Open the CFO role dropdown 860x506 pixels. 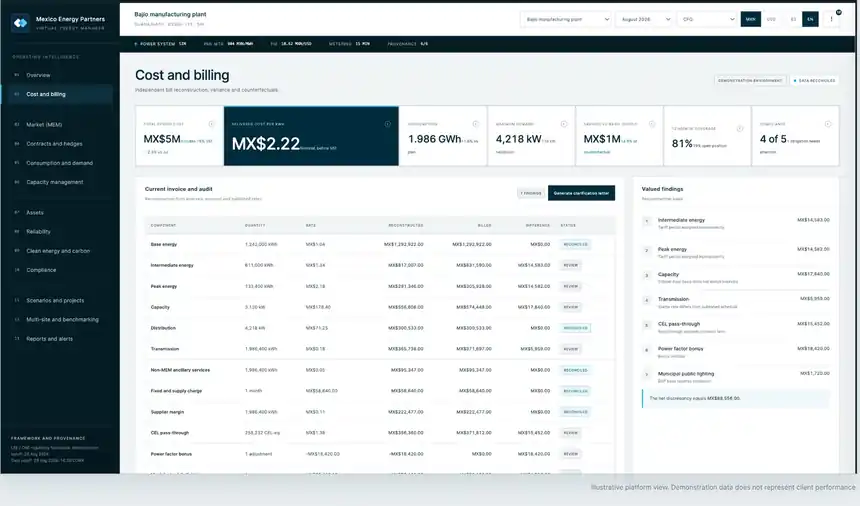(x=707, y=19)
